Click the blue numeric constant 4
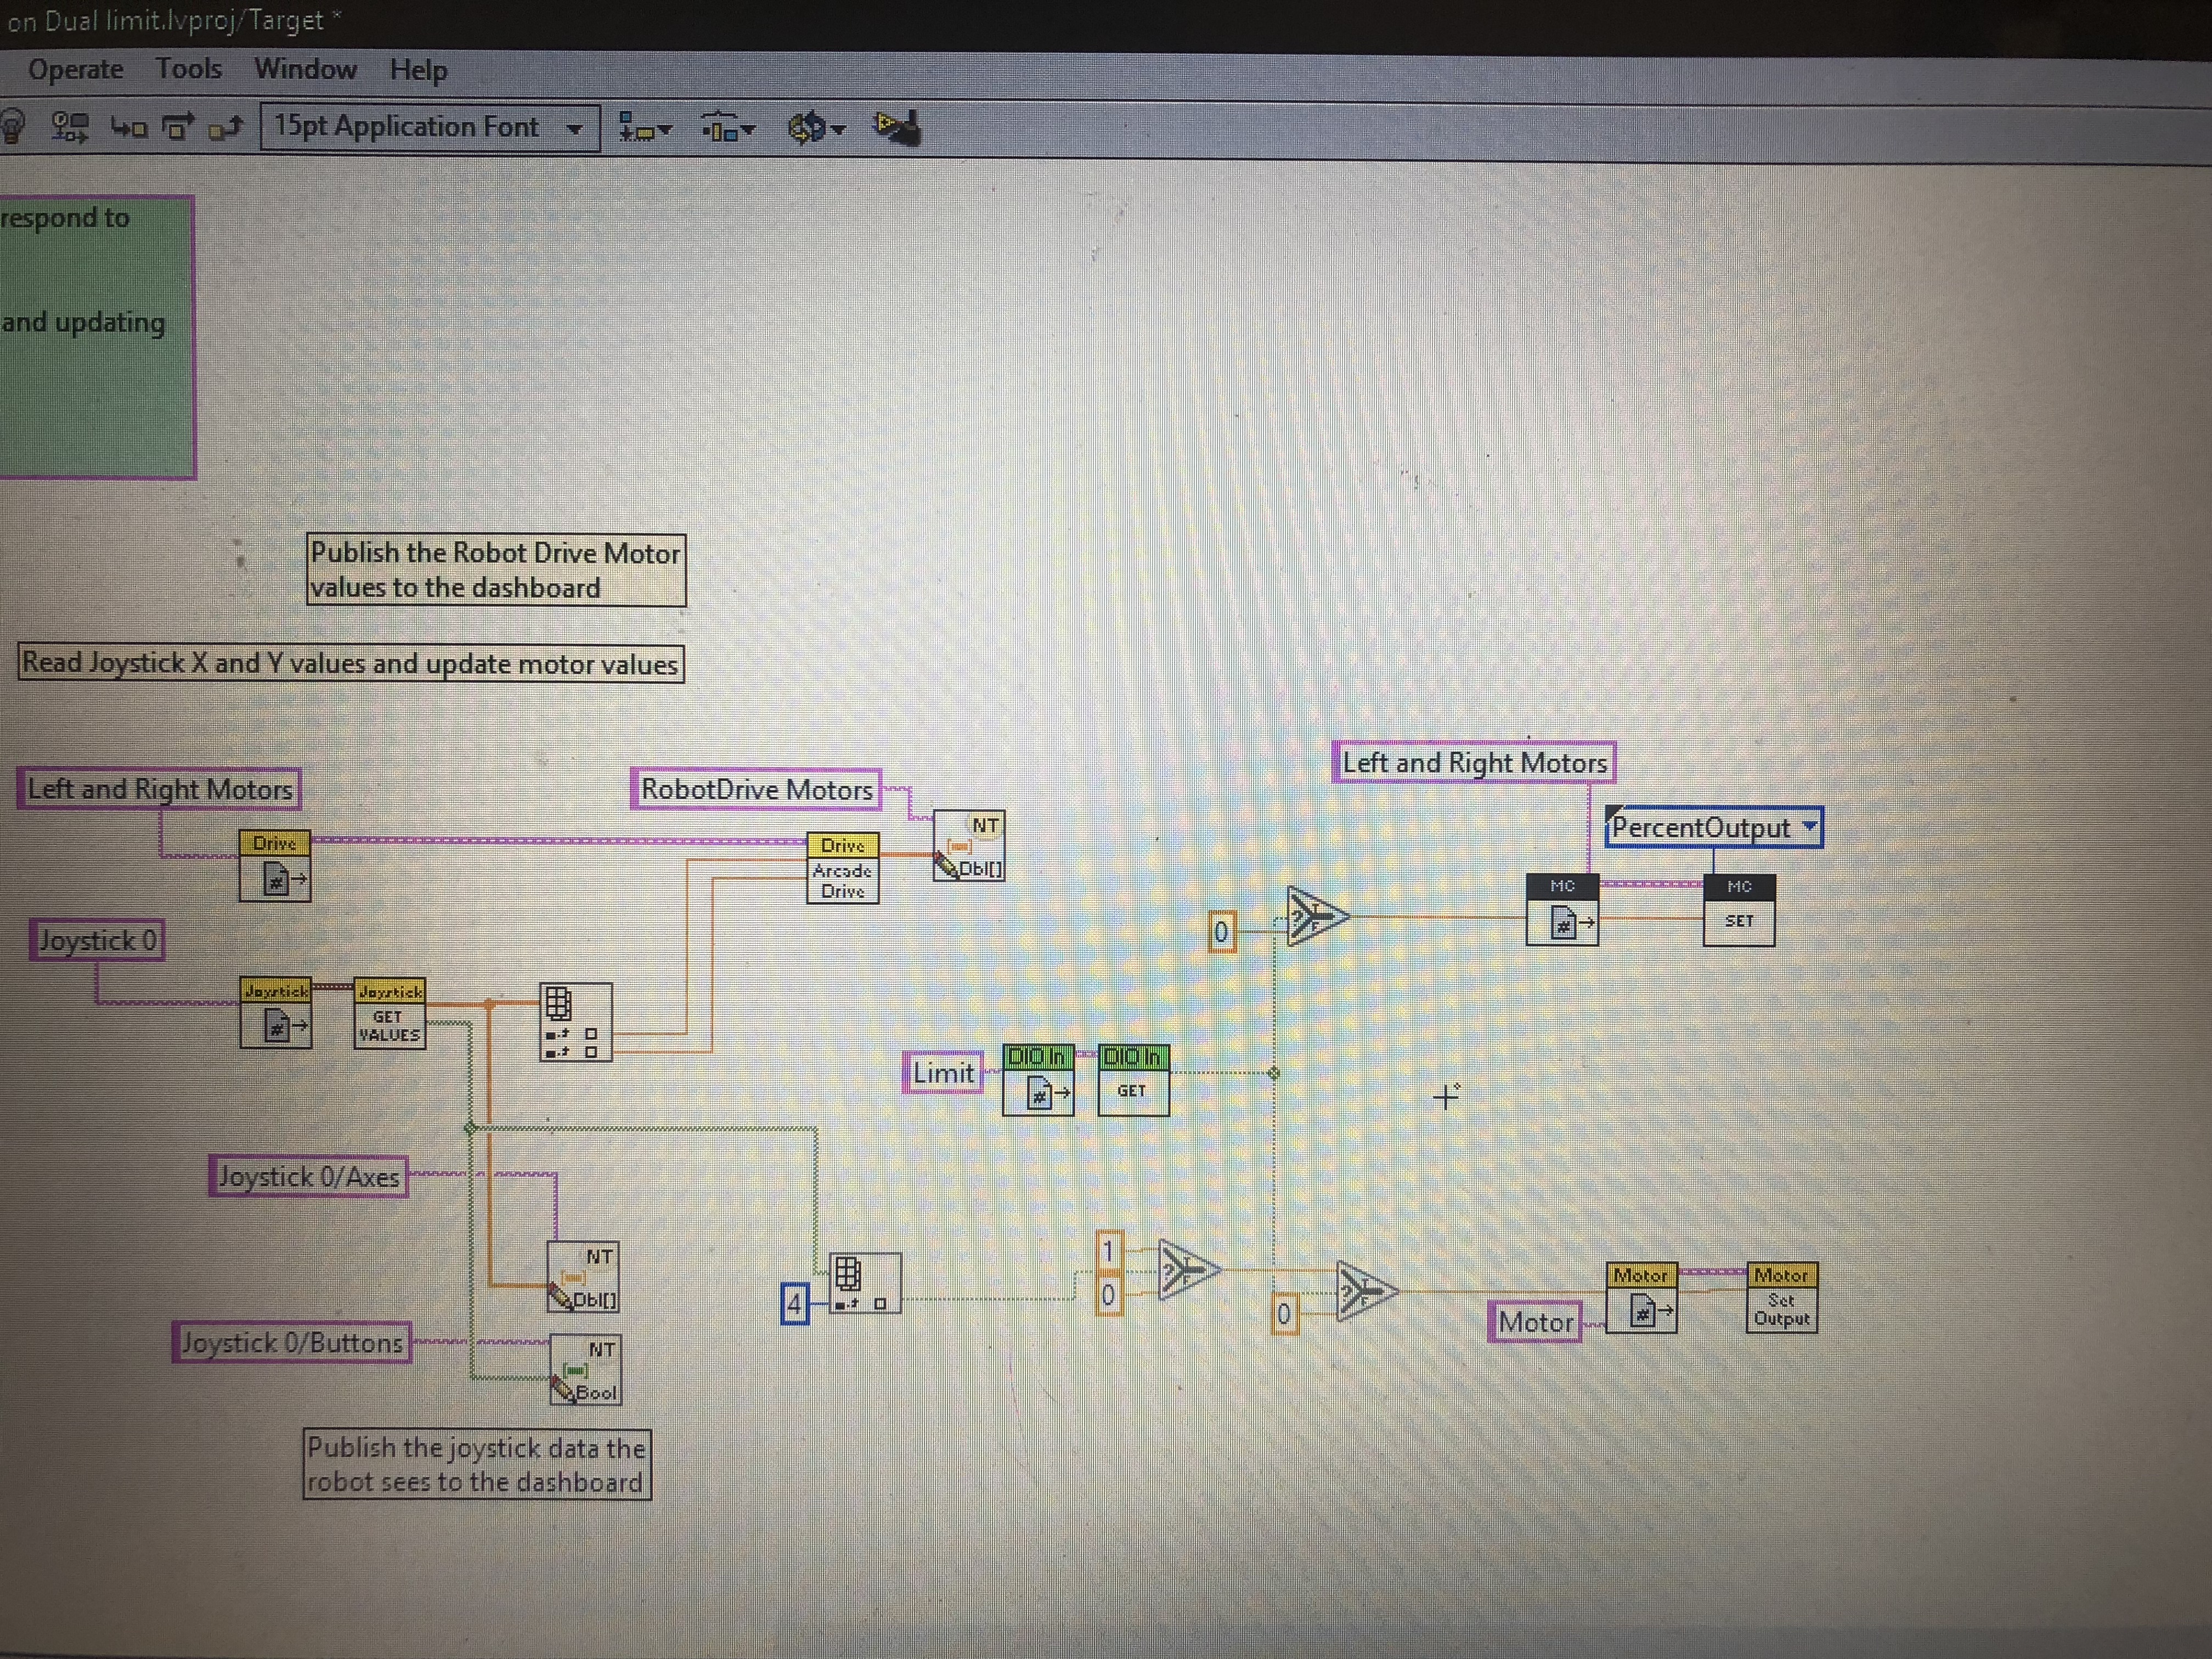 pyautogui.click(x=794, y=1304)
